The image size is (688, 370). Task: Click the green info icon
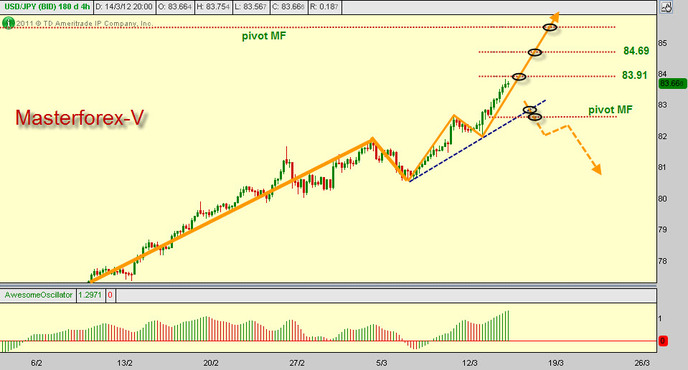(x=8, y=23)
